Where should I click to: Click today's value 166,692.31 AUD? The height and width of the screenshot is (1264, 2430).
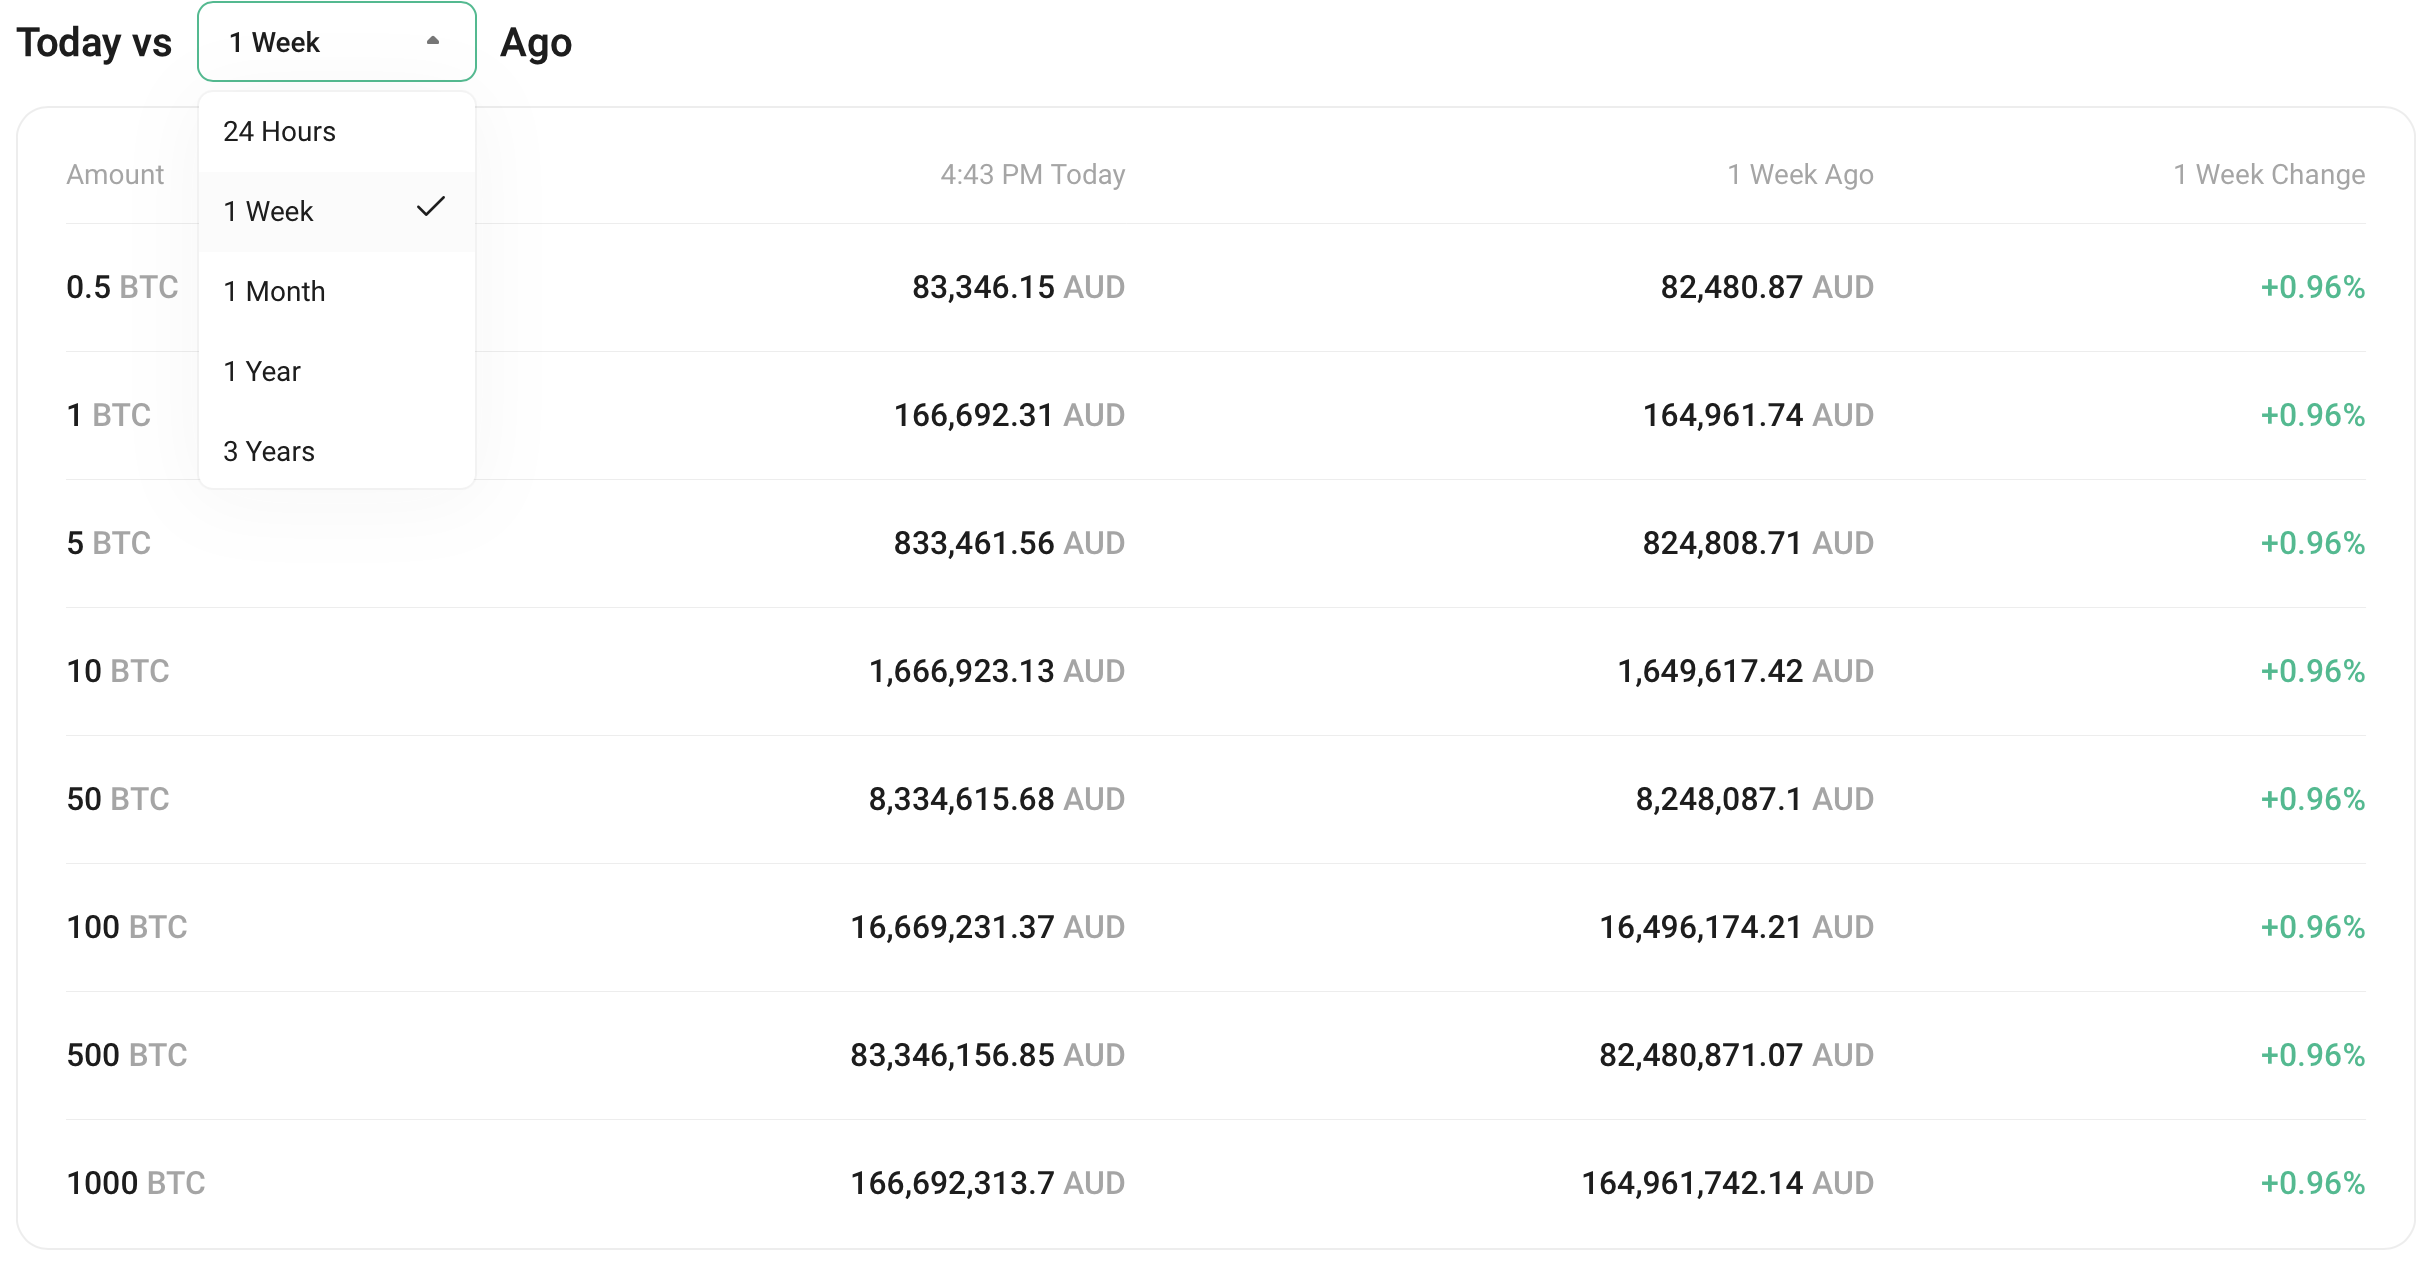pyautogui.click(x=1009, y=415)
